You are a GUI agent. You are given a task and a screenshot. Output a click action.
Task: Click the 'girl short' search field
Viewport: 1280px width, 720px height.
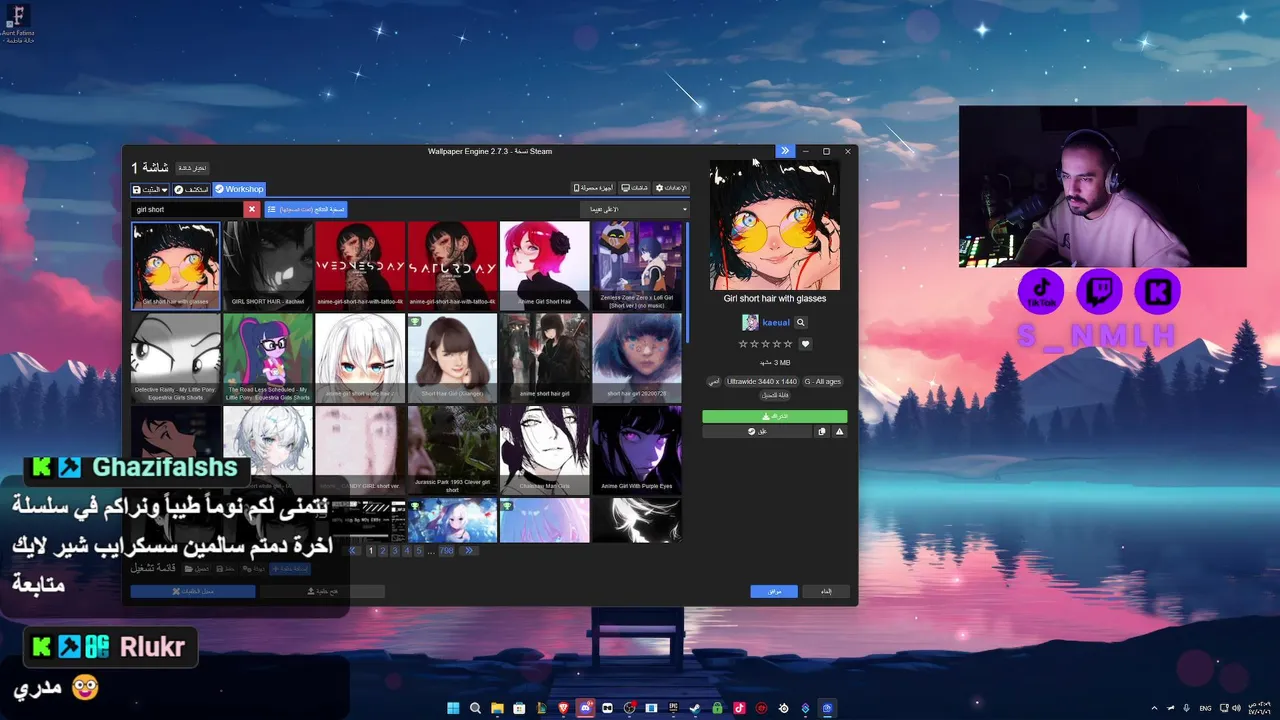pyautogui.click(x=187, y=209)
